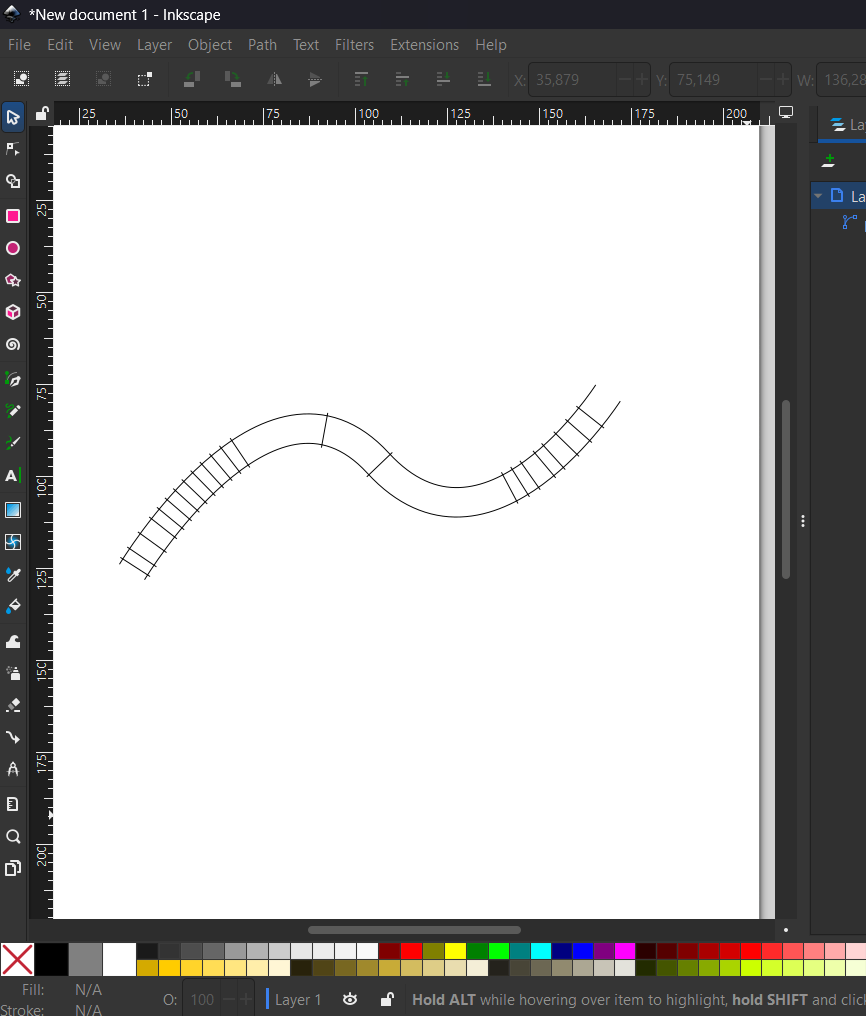The image size is (866, 1016).
Task: Select the Star and polygon tool
Action: tap(13, 280)
